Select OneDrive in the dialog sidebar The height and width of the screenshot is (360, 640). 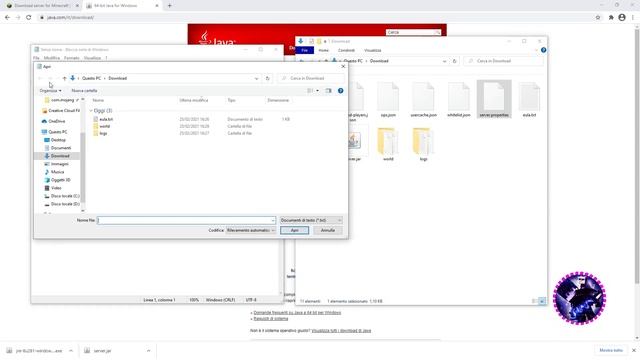click(53, 121)
